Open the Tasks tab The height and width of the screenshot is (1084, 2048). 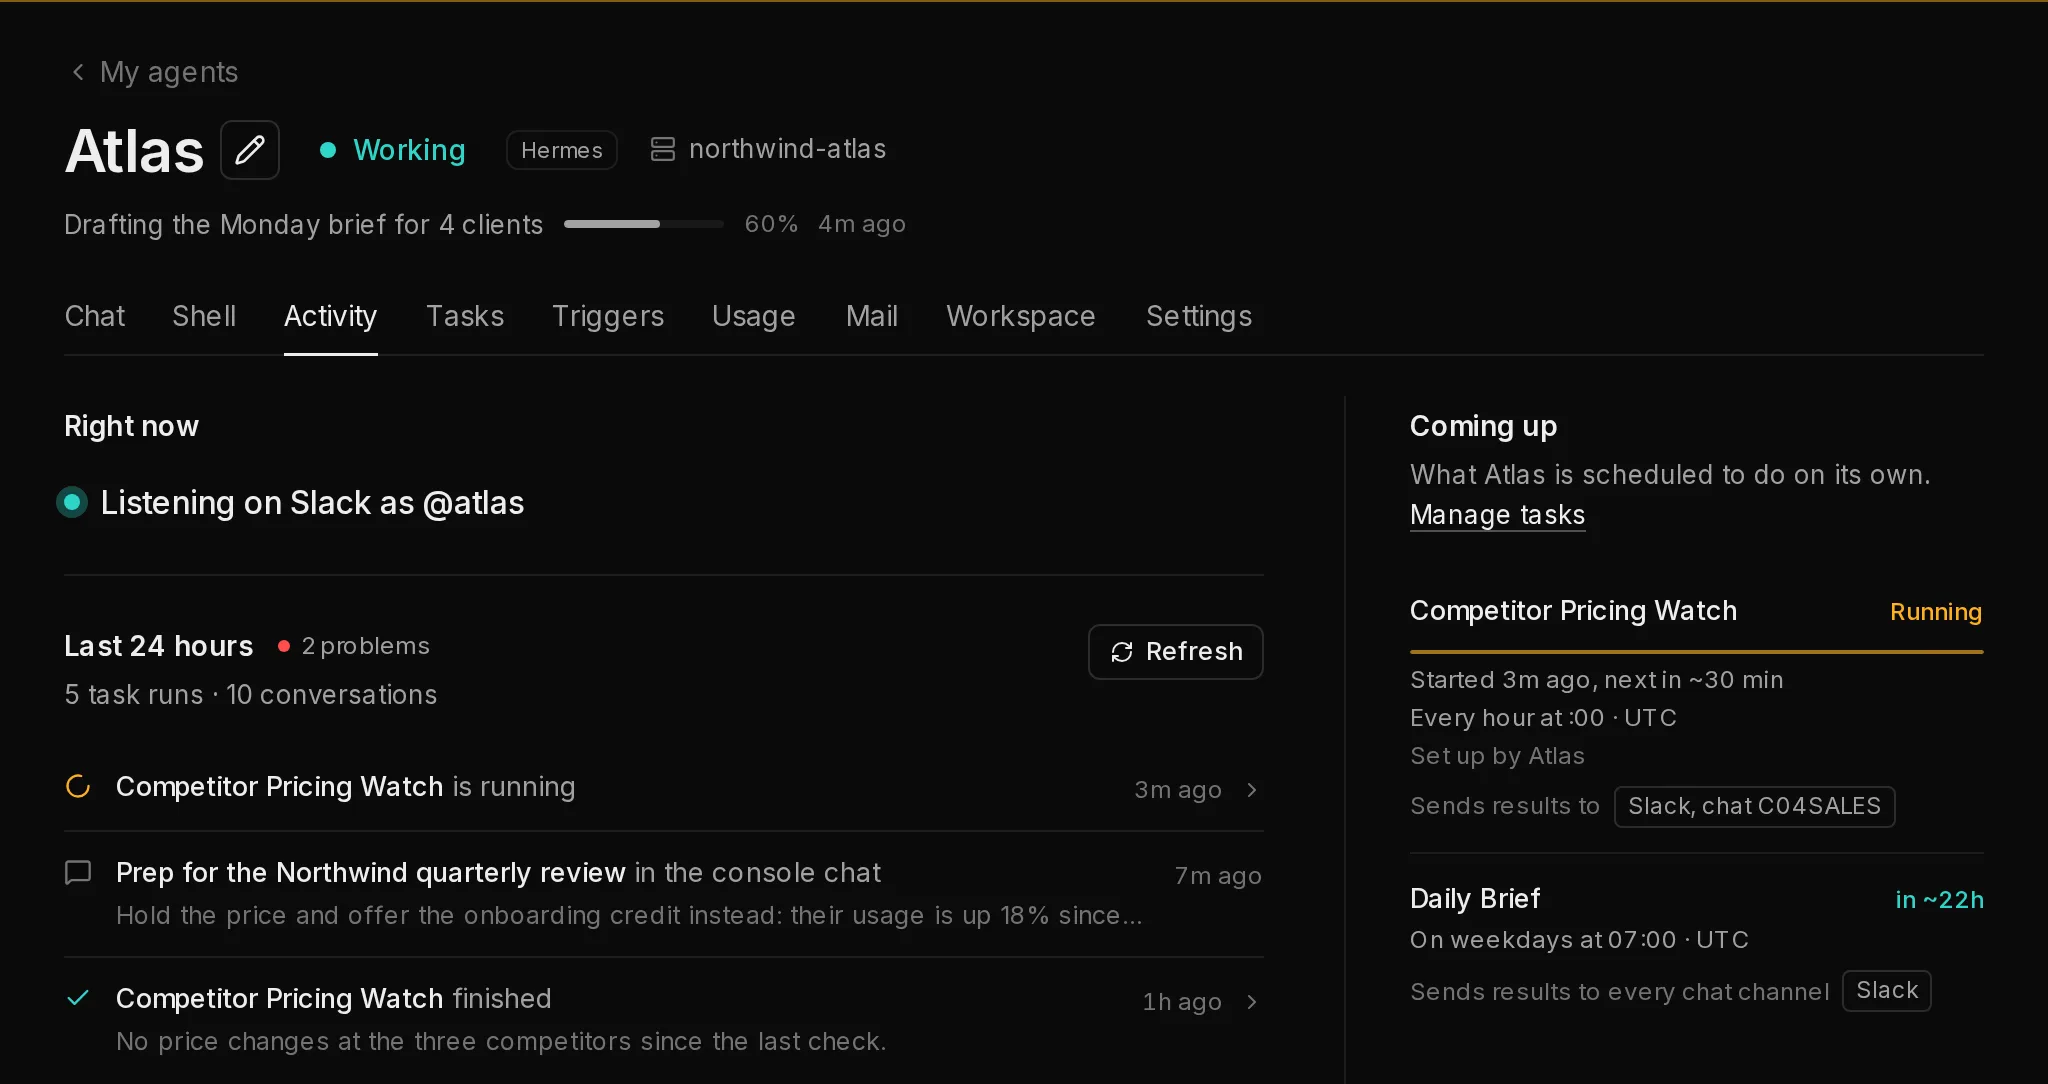click(465, 316)
